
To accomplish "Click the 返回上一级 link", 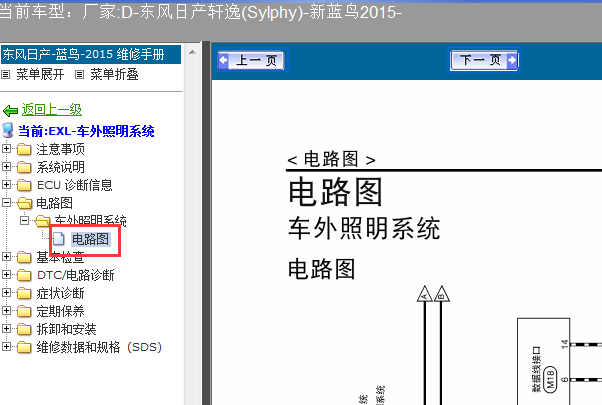I will [x=51, y=110].
